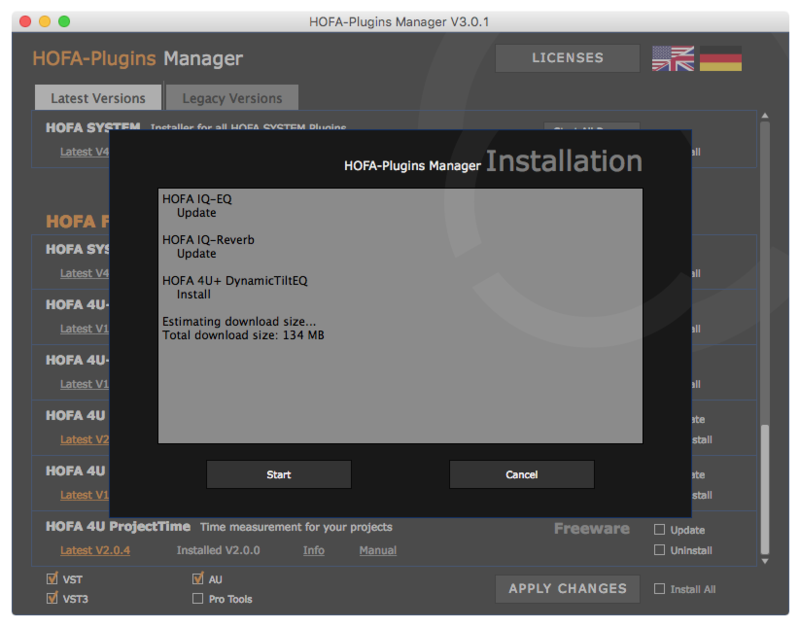Switch language to German flag
This screenshot has width=800, height=628.
click(720, 58)
